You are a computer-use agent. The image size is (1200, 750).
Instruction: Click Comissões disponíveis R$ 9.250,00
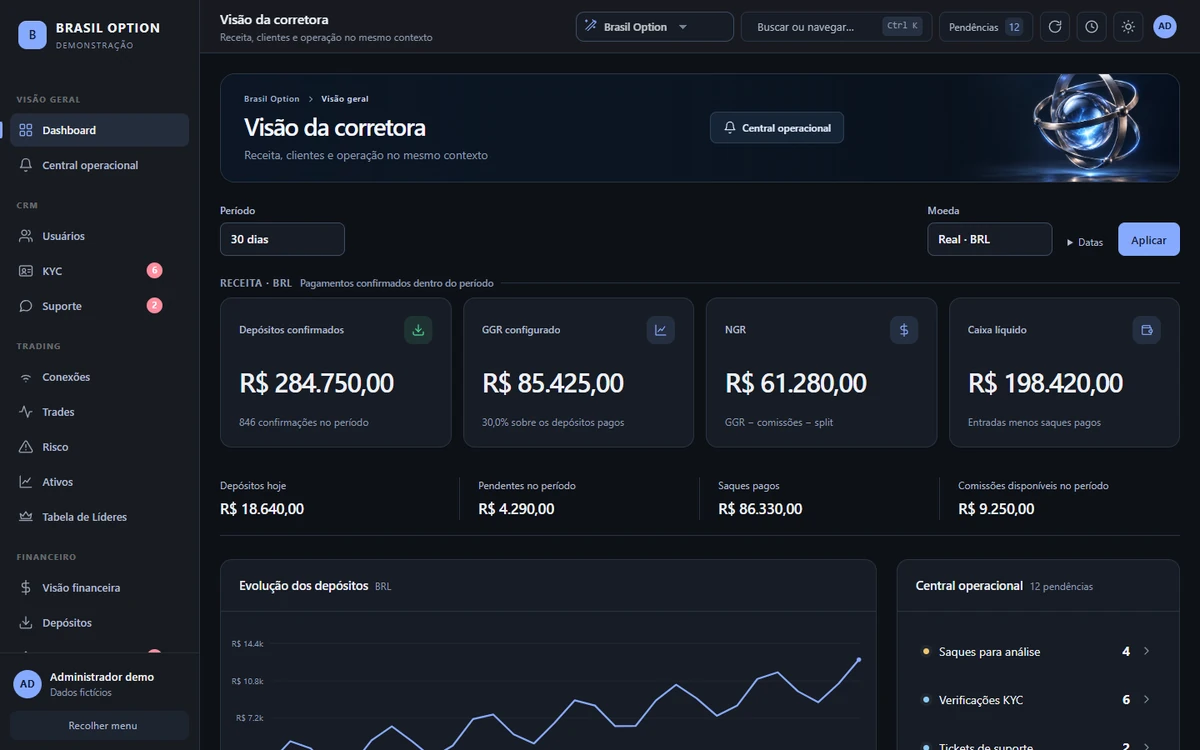996,509
